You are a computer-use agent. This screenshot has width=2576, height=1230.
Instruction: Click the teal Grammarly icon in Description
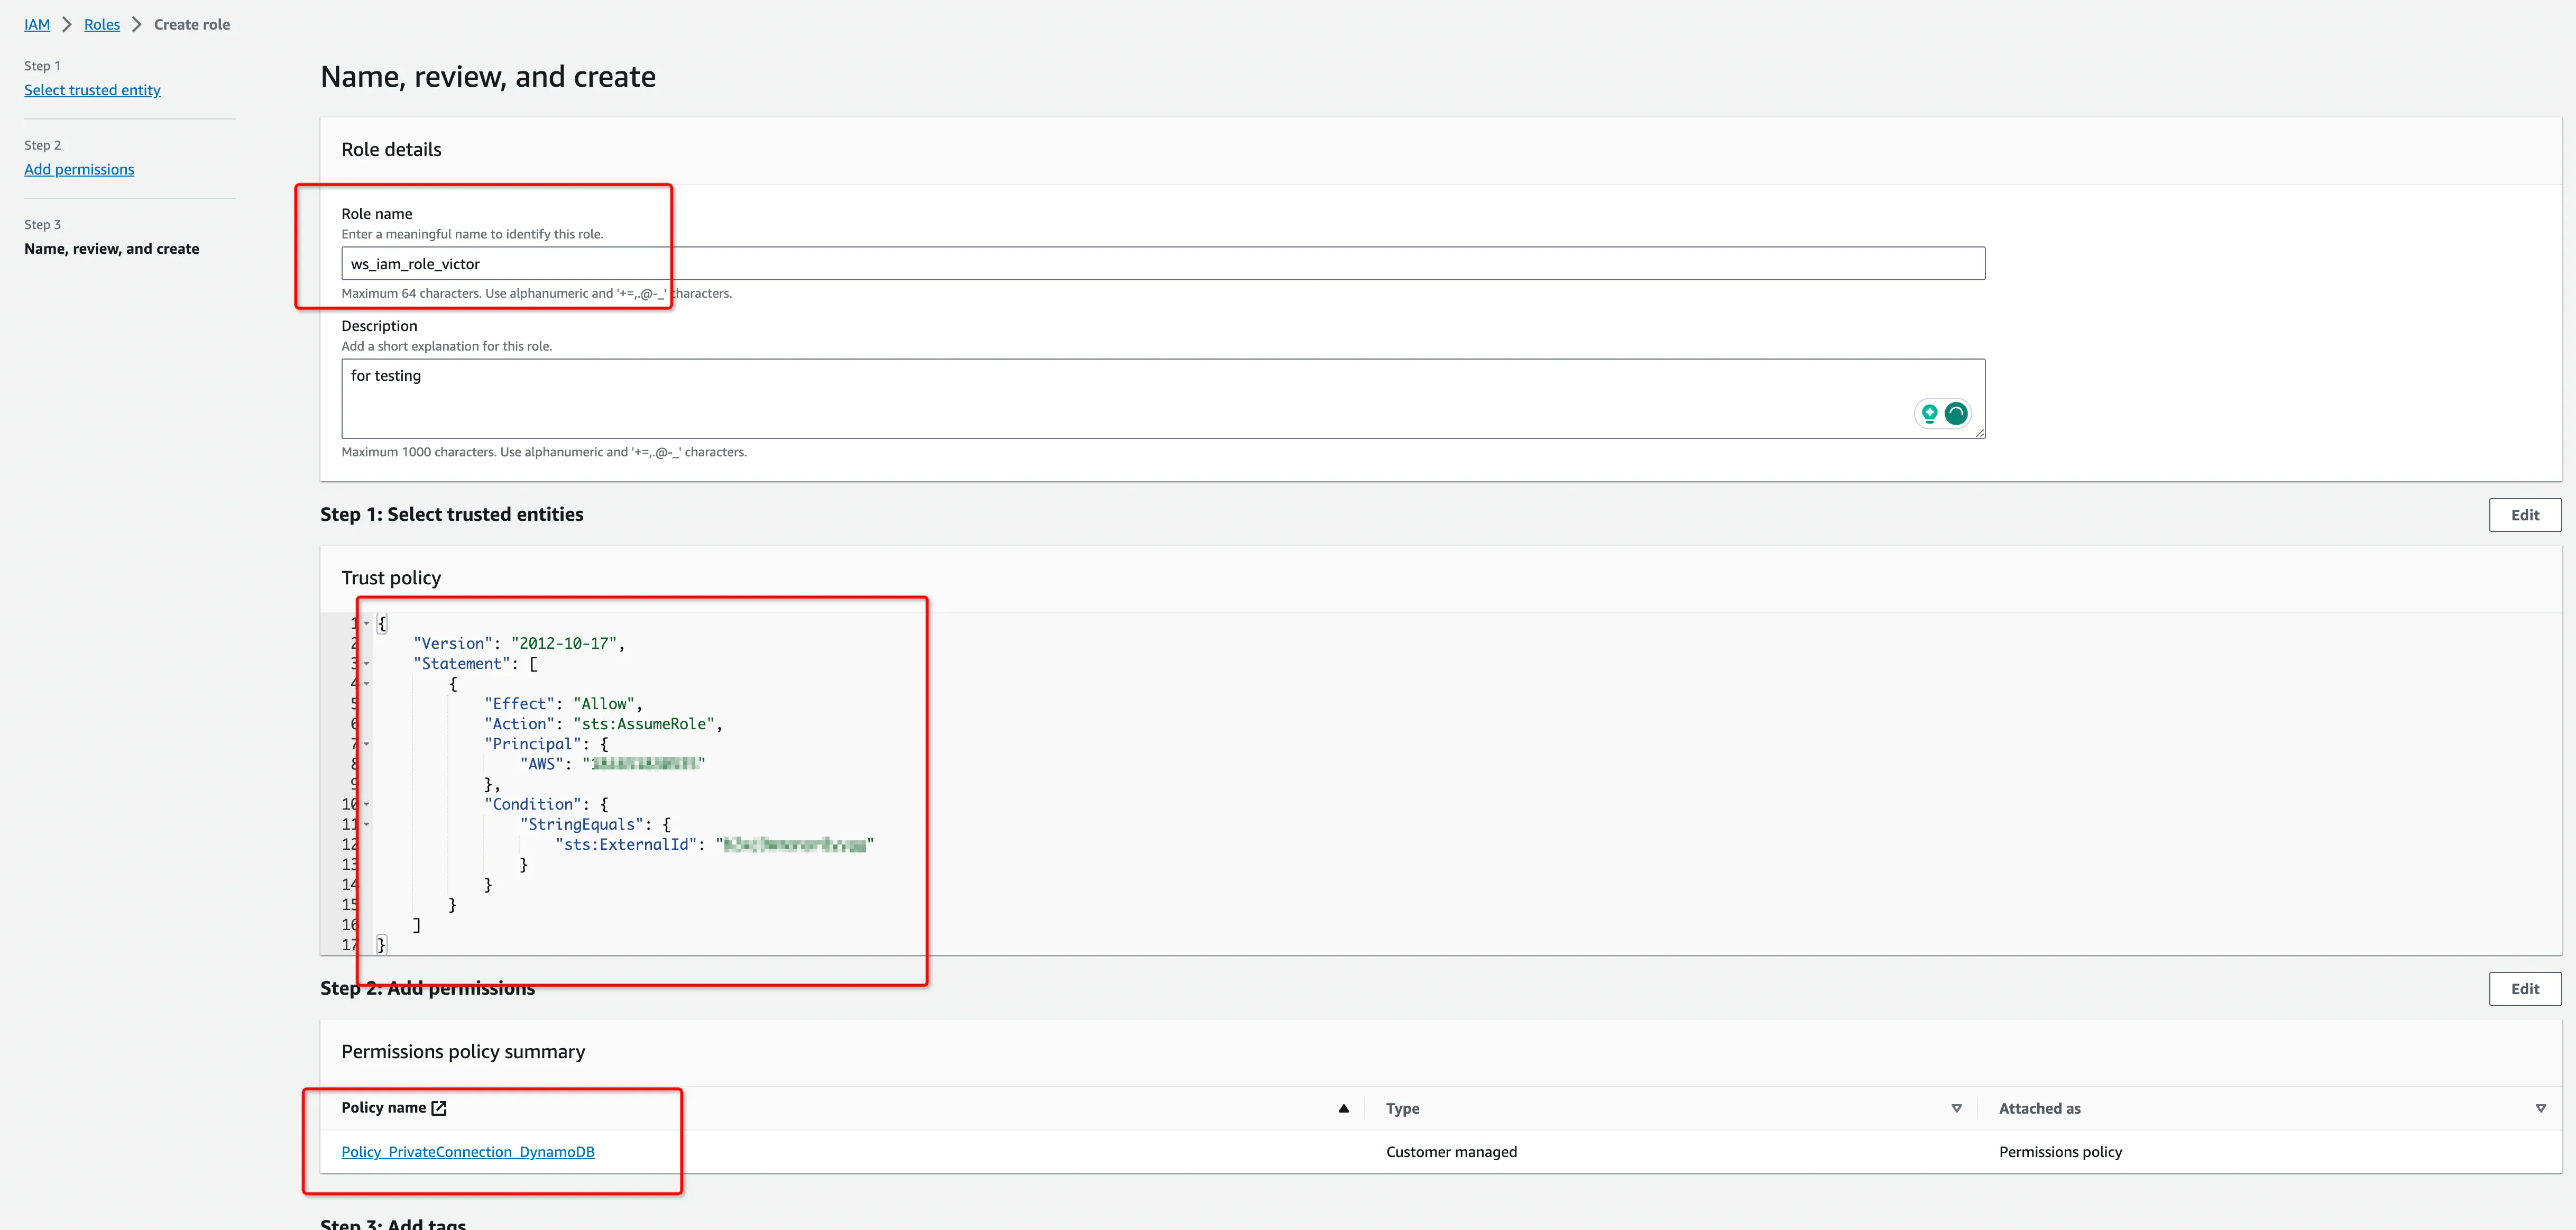point(1956,413)
